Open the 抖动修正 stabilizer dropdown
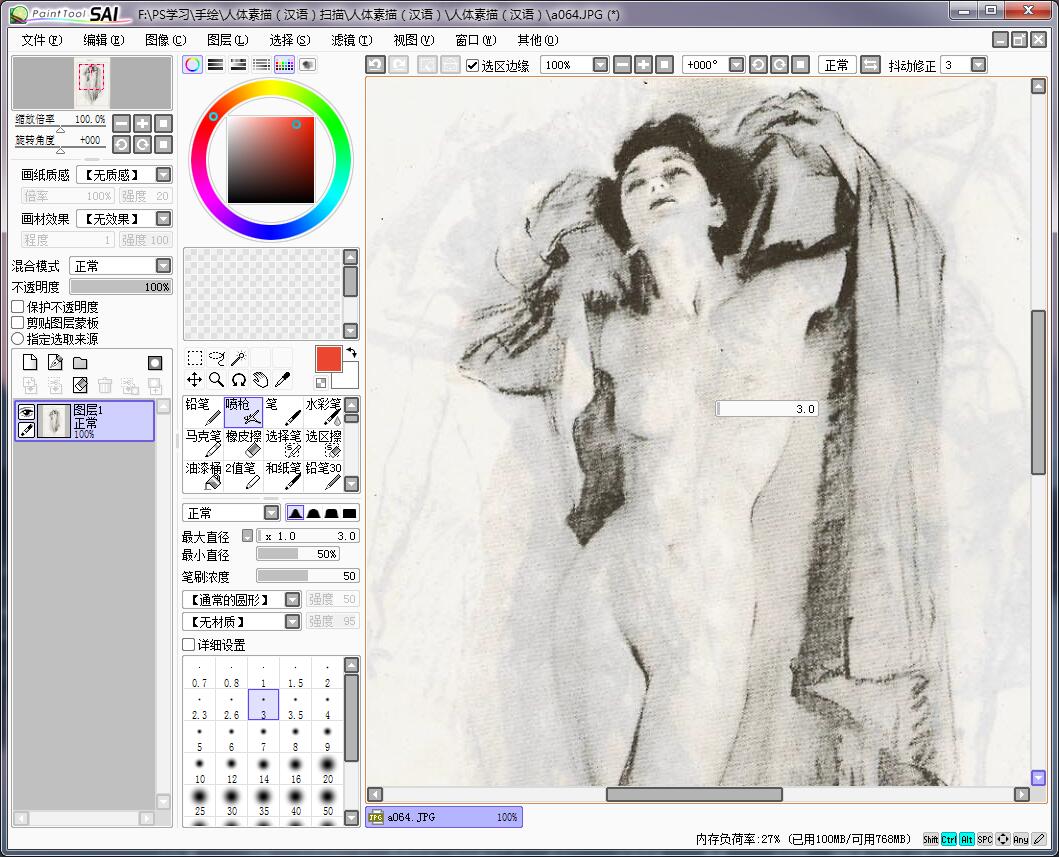This screenshot has width=1059, height=857. 978,65
